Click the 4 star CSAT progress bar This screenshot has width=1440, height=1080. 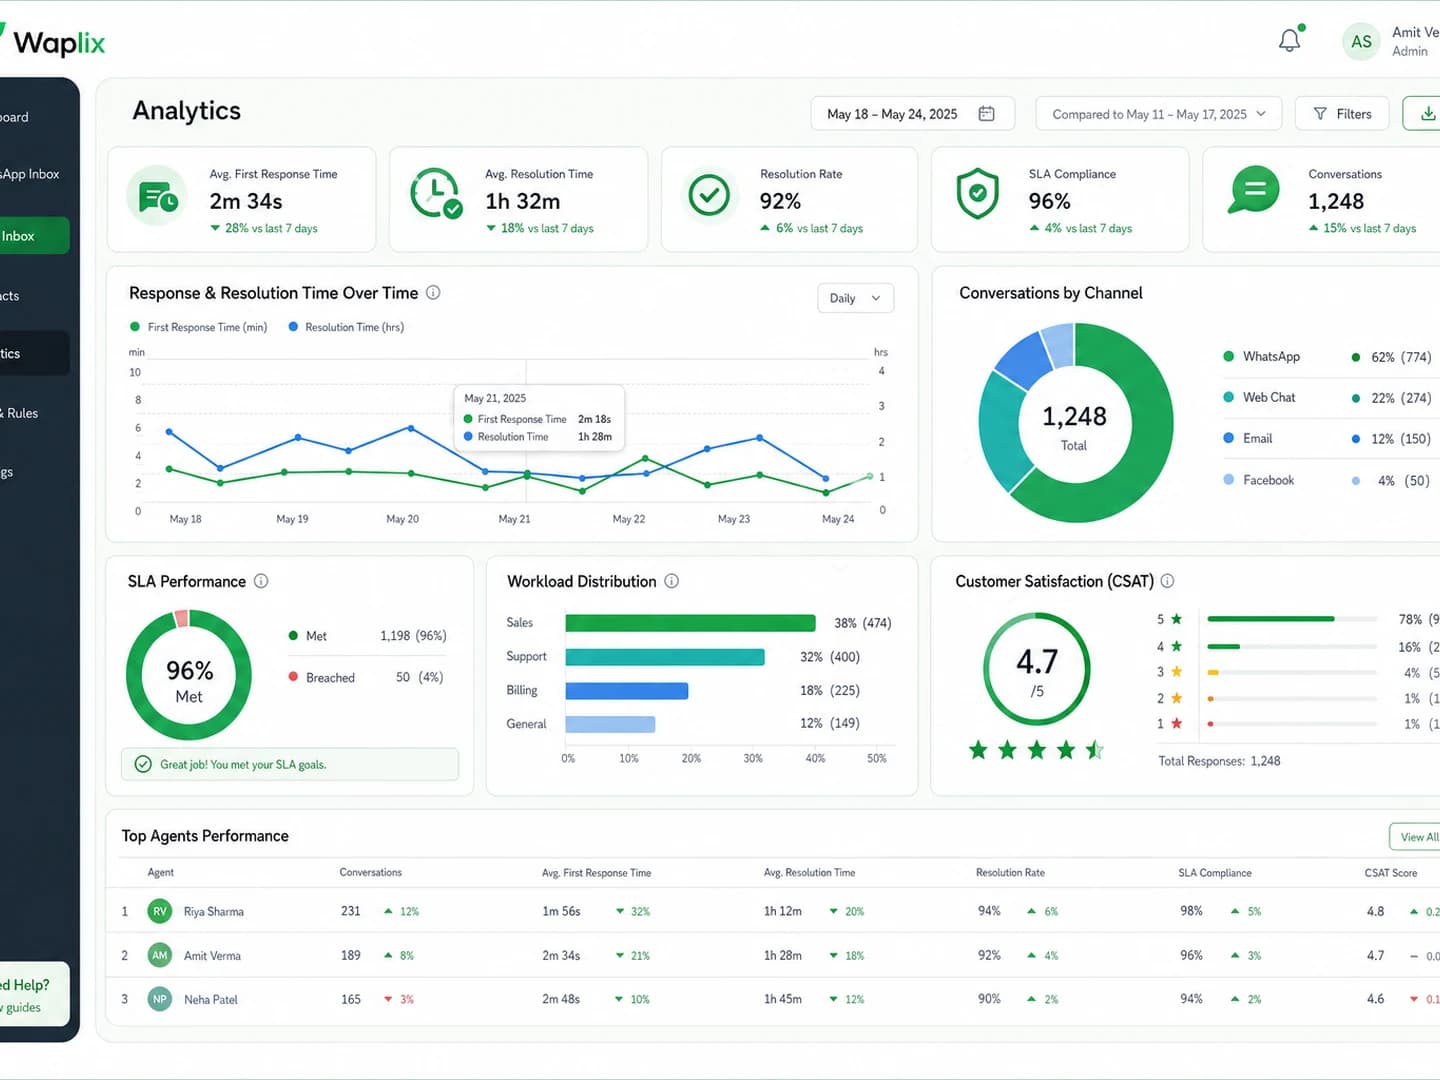pos(1291,646)
